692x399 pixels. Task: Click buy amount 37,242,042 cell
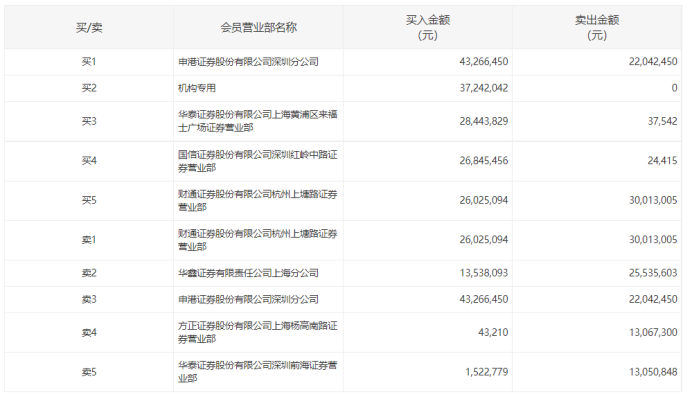484,88
